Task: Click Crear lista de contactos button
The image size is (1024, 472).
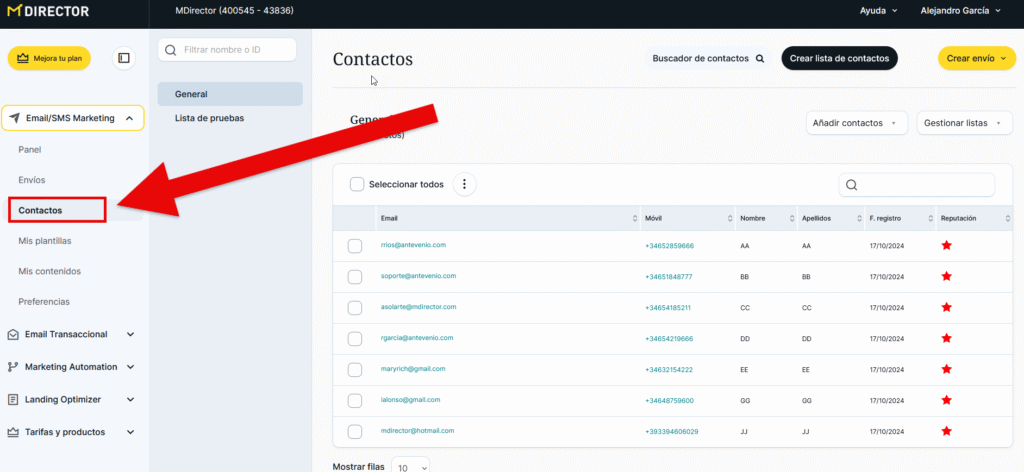Action: 839,58
